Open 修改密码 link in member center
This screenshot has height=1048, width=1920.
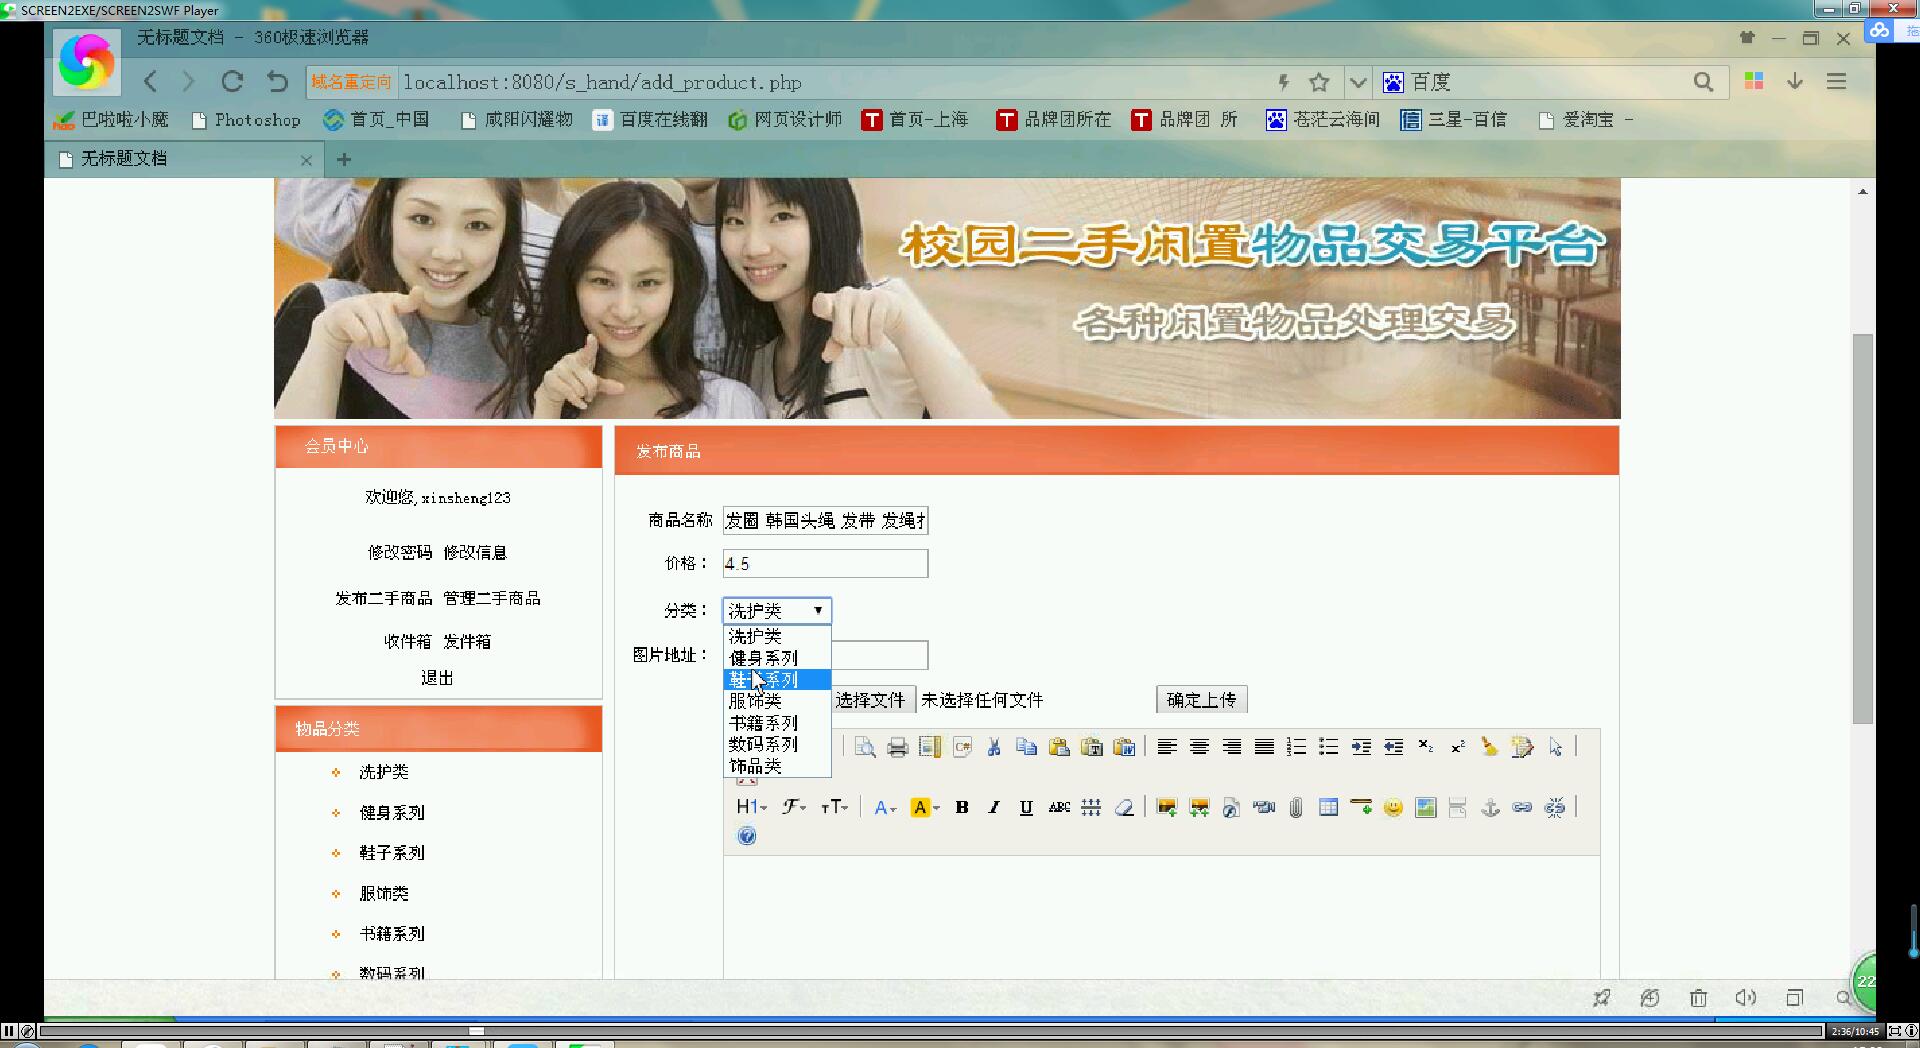[399, 553]
